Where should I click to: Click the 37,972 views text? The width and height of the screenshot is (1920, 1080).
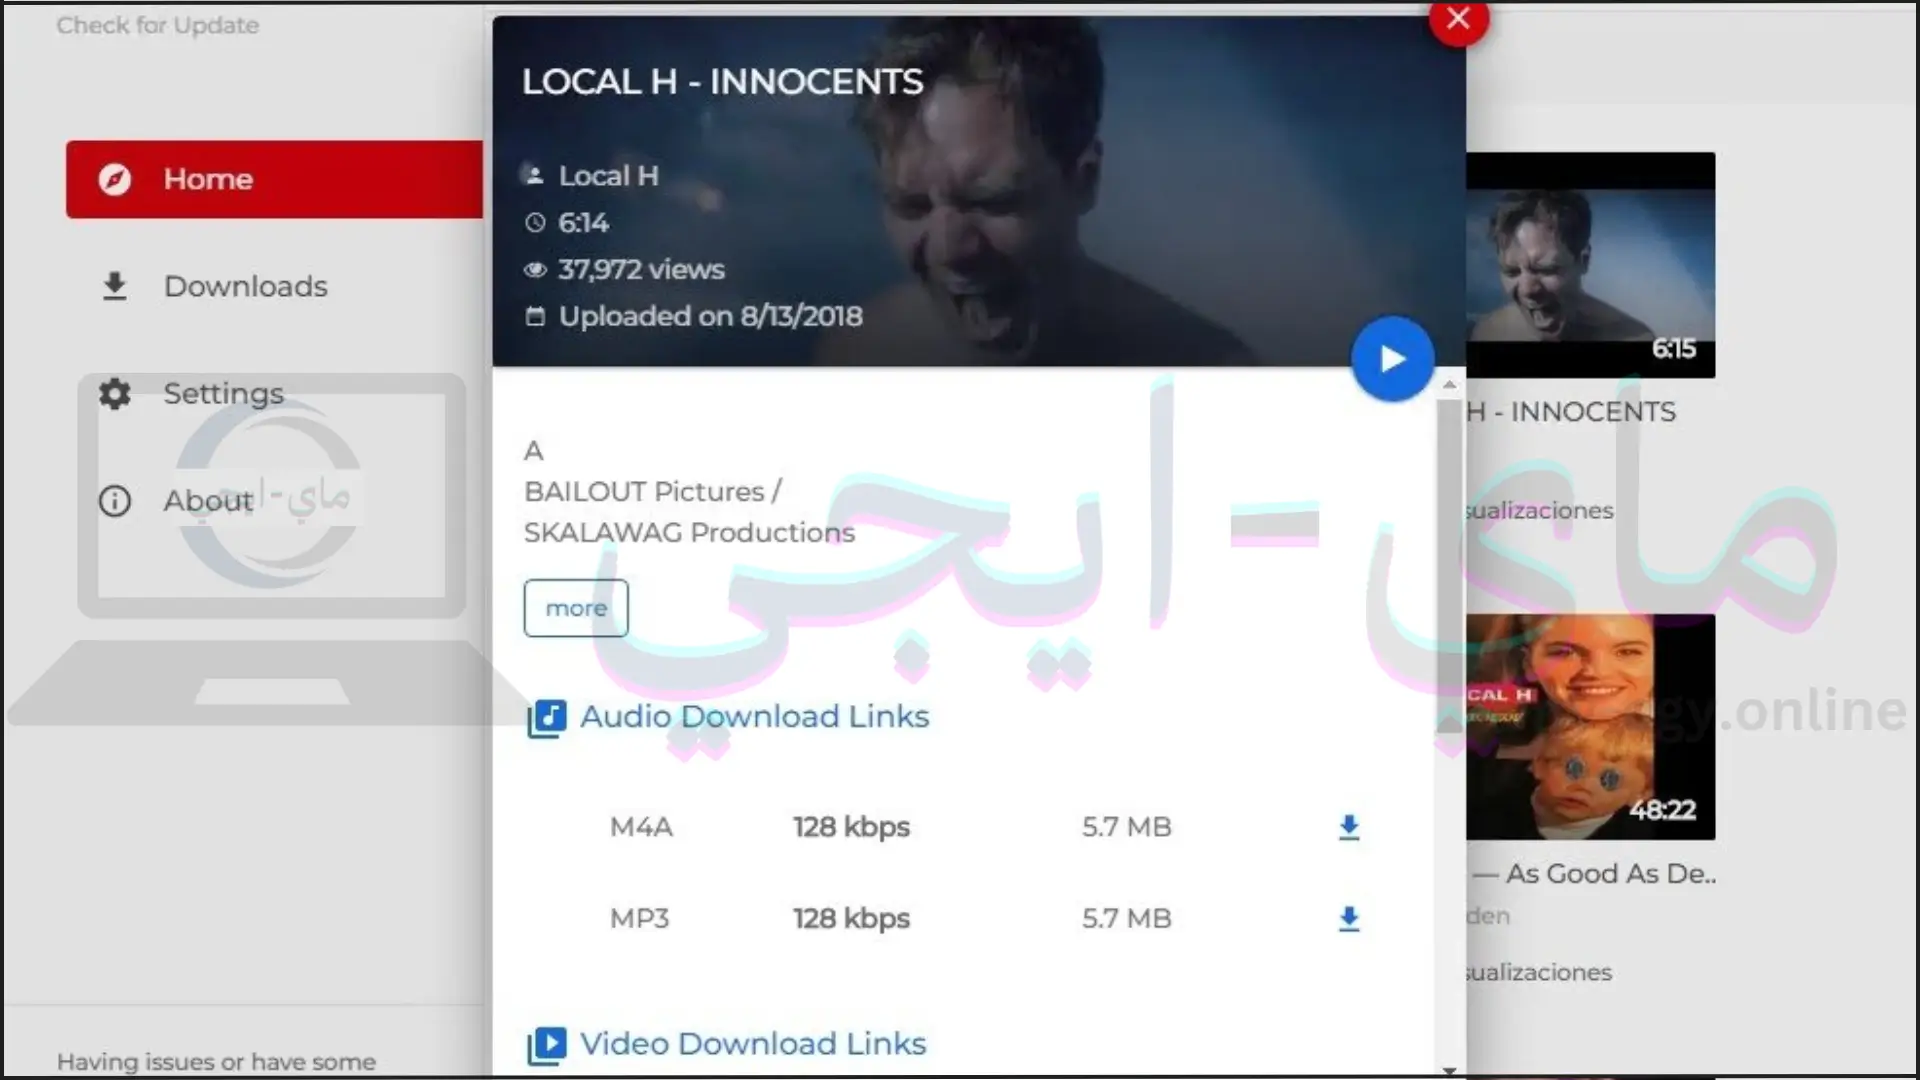point(641,269)
